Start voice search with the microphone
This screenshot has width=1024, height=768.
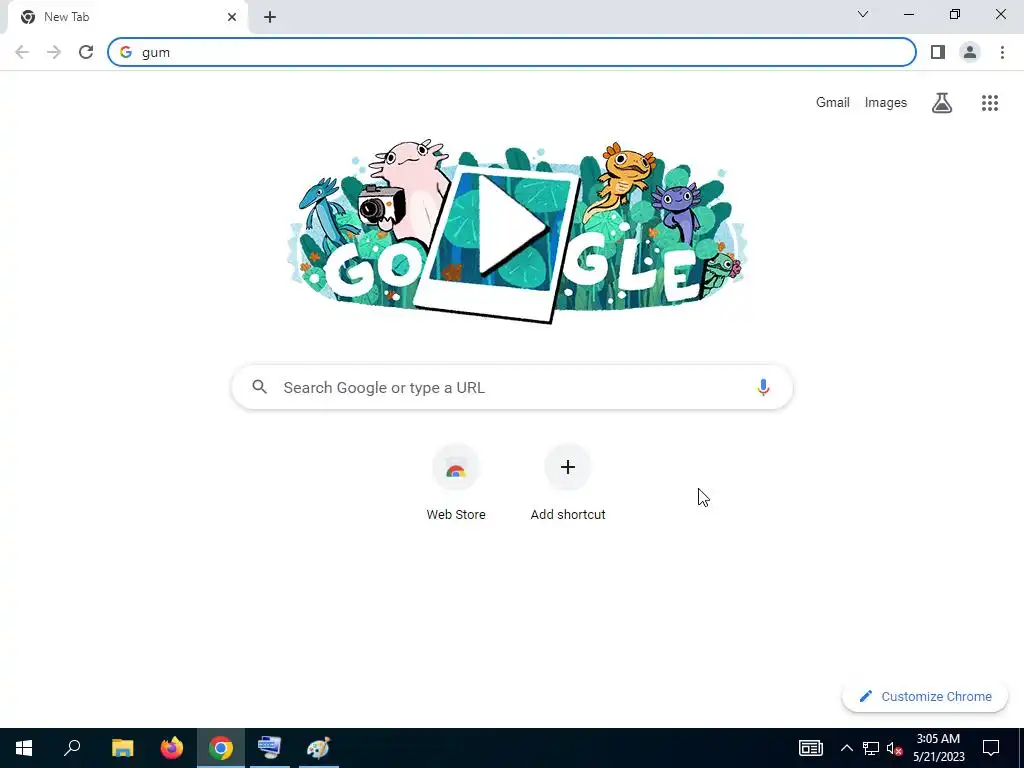[763, 387]
